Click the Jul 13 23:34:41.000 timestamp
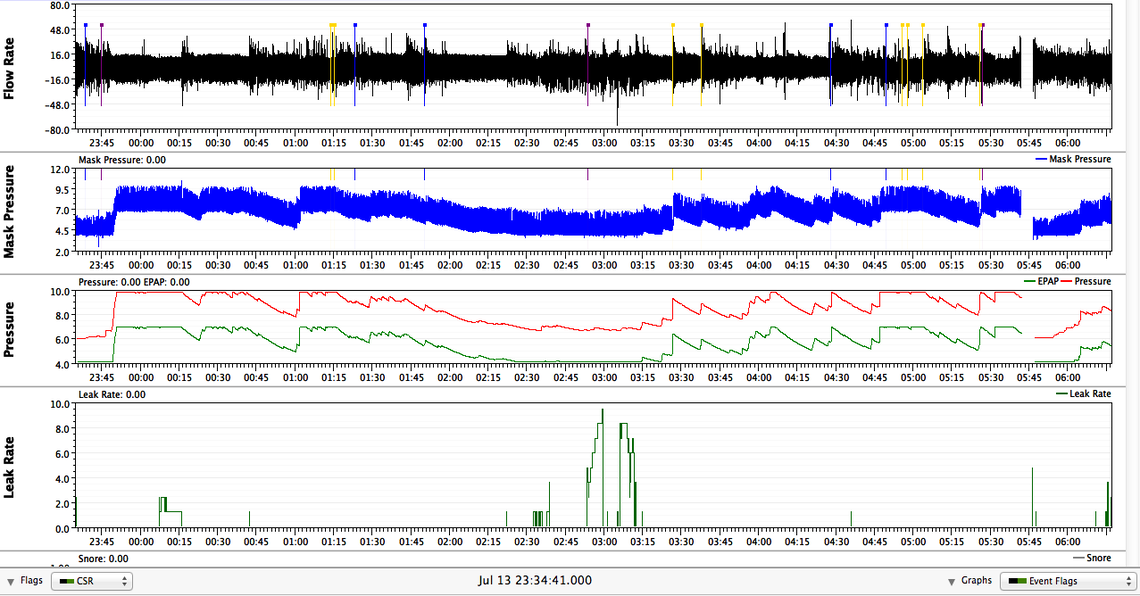Screen dimensions: 1140x596 point(534,581)
